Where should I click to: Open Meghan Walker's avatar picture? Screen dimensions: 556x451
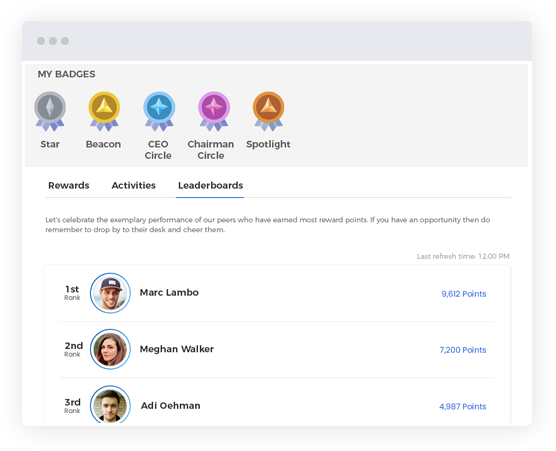(110, 349)
